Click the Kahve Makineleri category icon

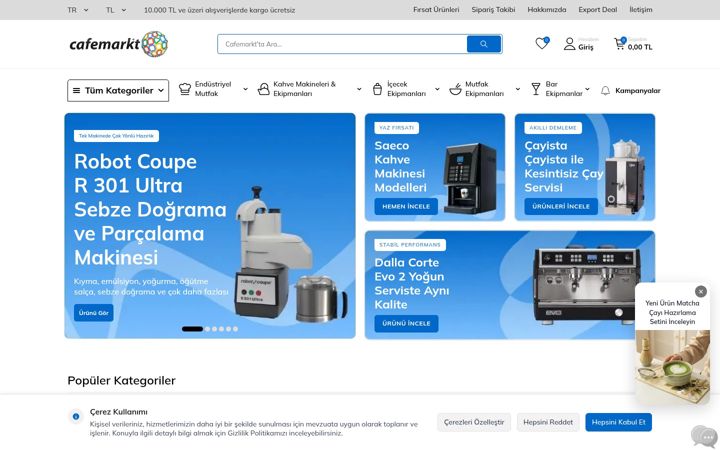pyautogui.click(x=264, y=89)
